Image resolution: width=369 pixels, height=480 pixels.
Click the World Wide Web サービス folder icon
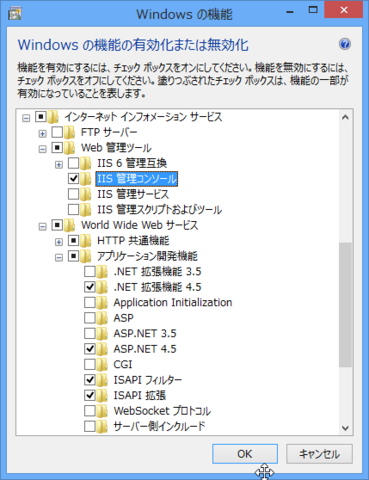click(70, 225)
